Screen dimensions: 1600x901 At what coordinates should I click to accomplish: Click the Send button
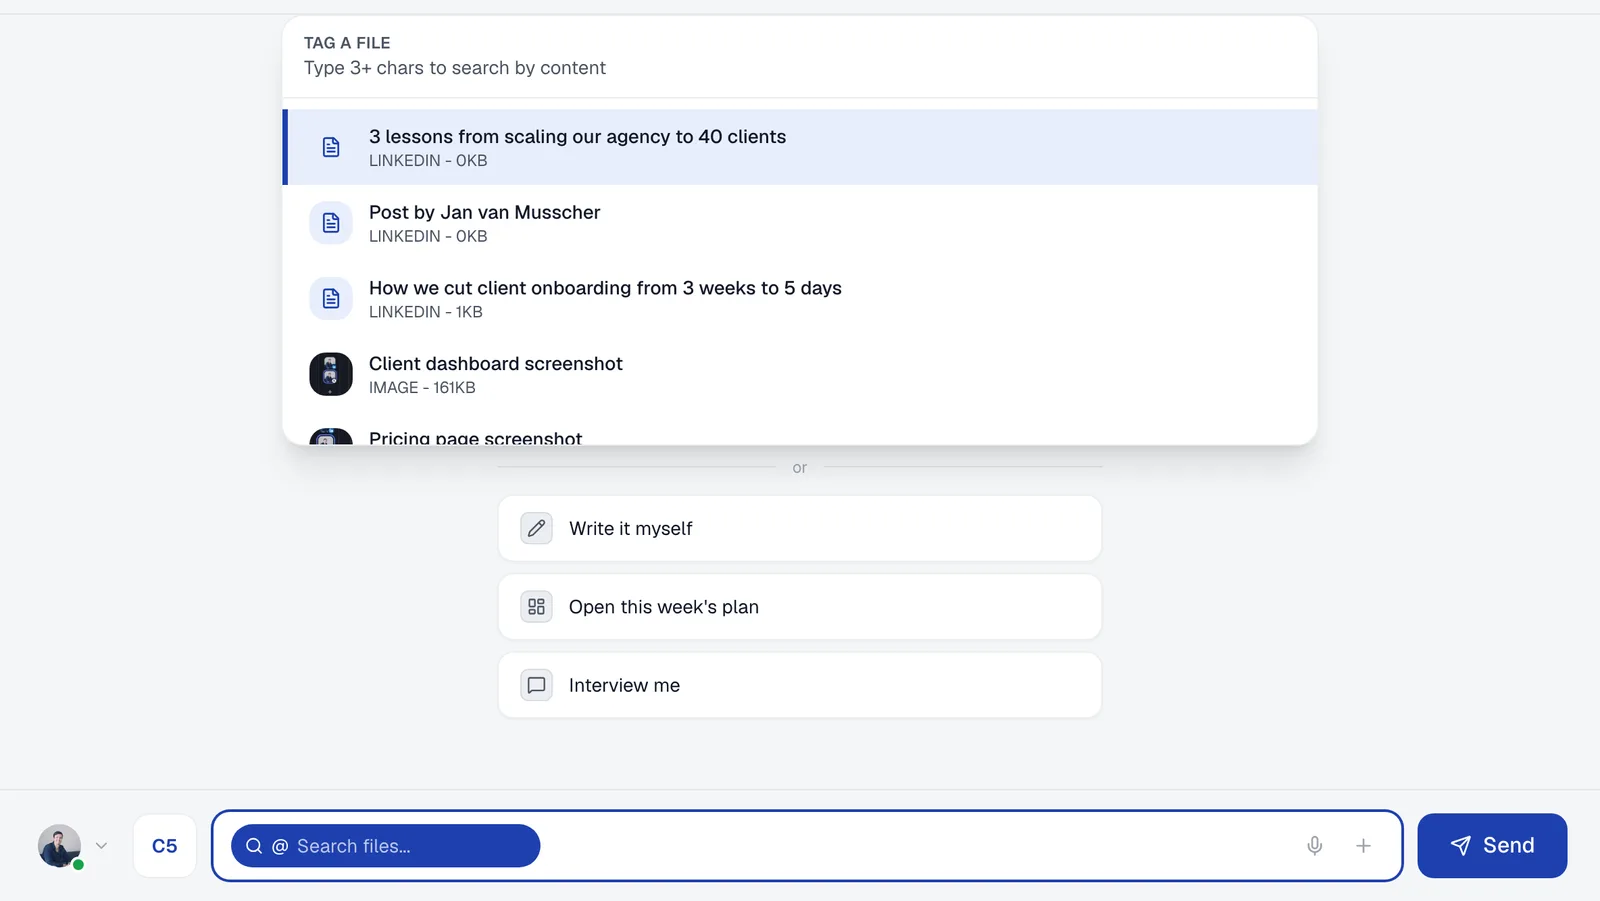pos(1492,846)
